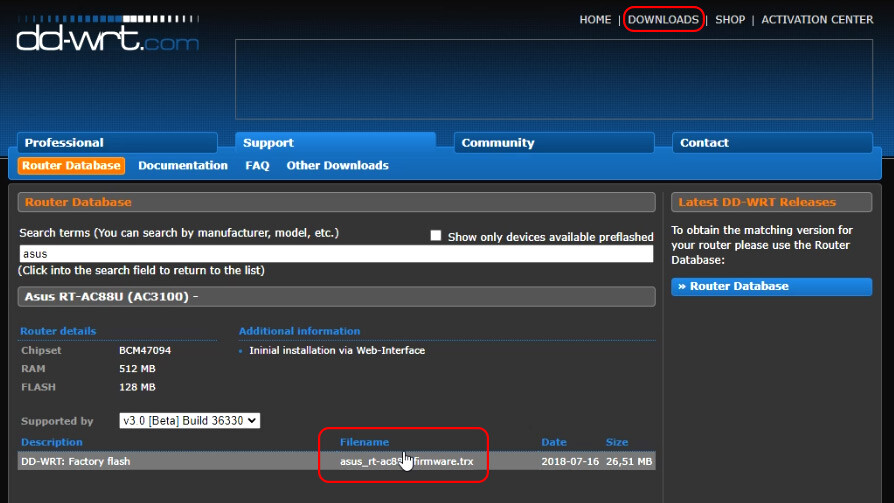Click the 128 MB FLASH value

(x=137, y=387)
